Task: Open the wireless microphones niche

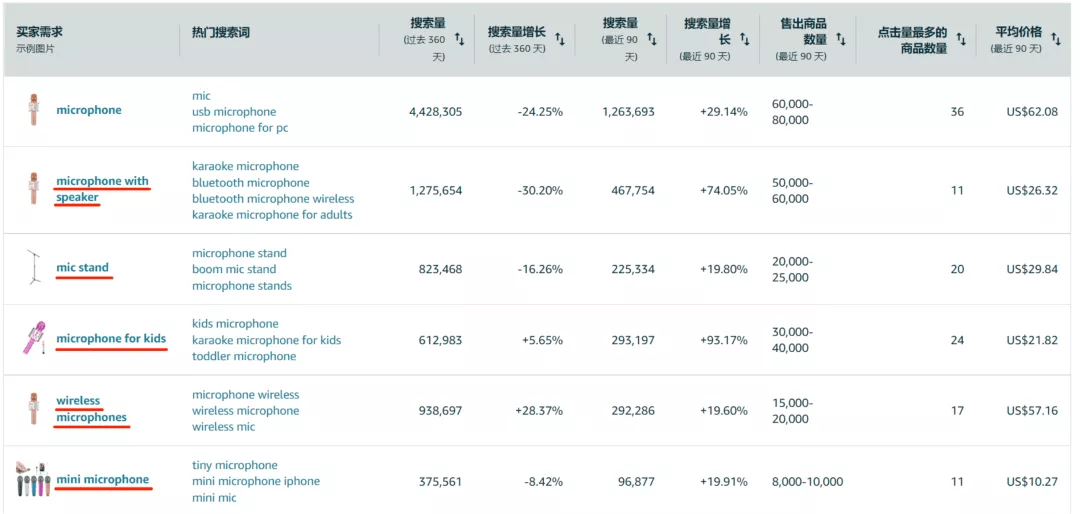Action: [x=91, y=409]
